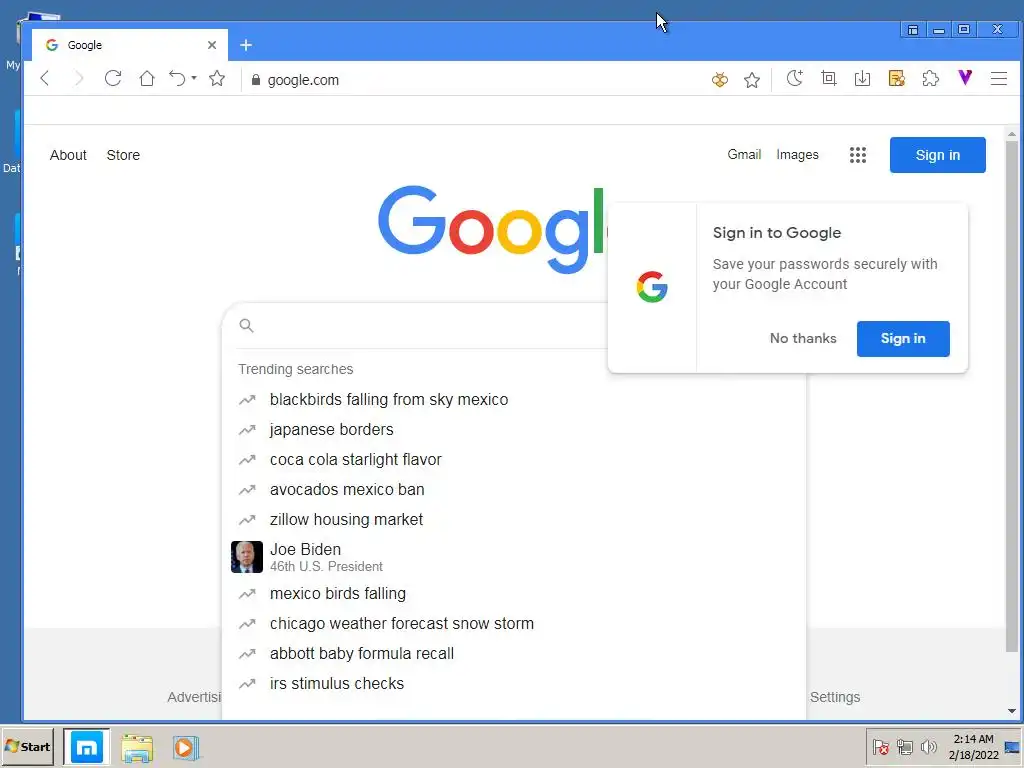1024x768 pixels.
Task: Open the extensions puzzle icon
Action: (931, 78)
